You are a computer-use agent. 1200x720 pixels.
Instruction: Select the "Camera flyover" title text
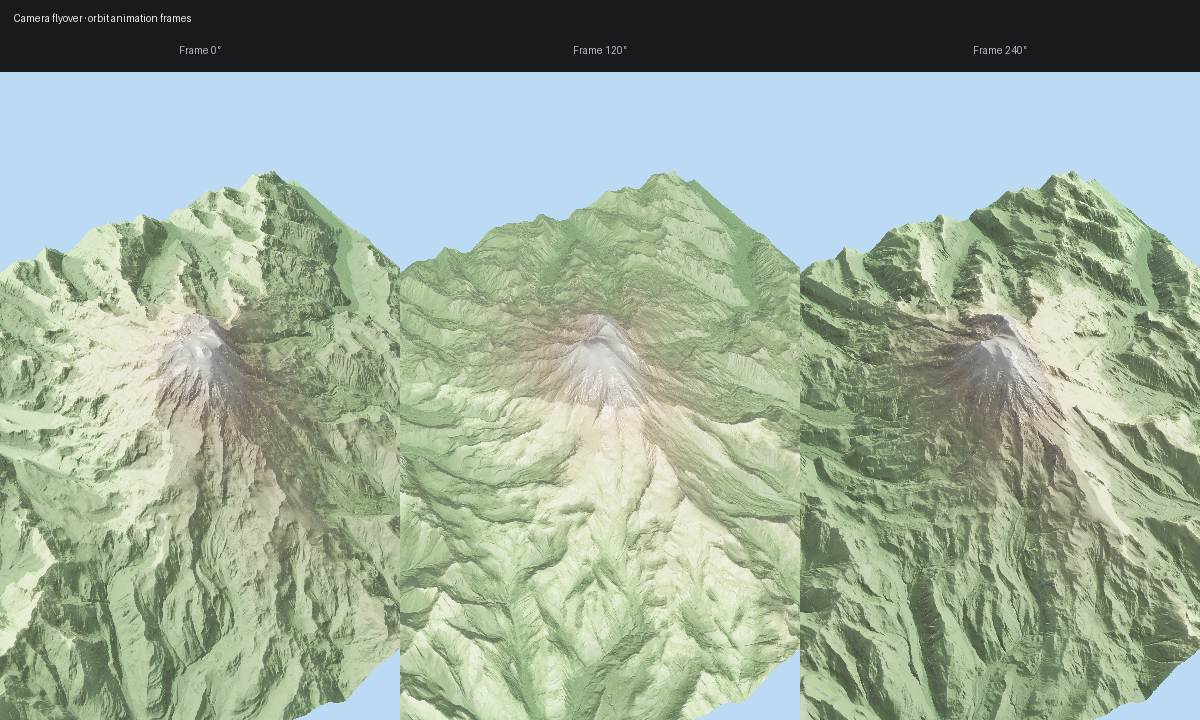47,18
